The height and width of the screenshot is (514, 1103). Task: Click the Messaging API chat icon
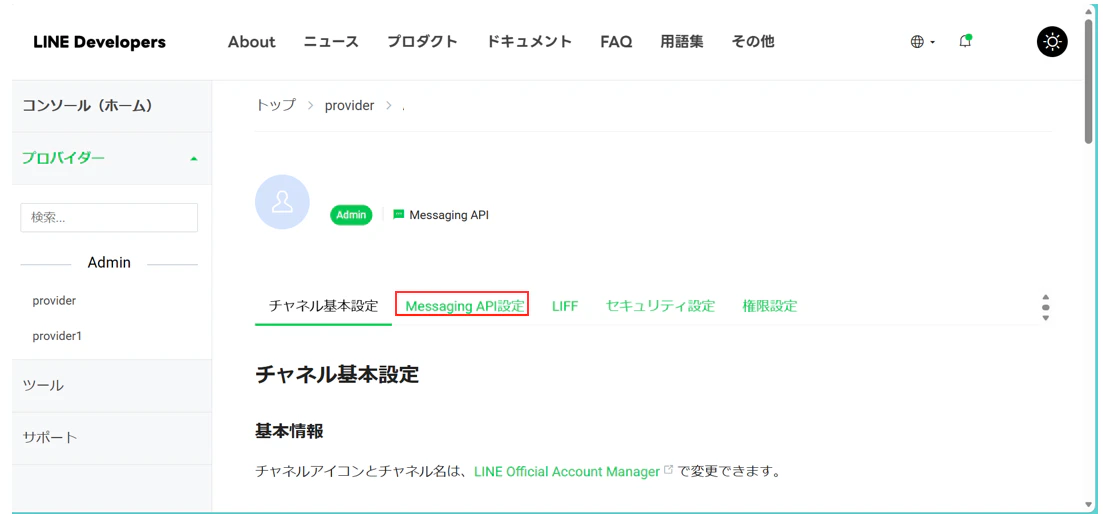pyautogui.click(x=399, y=214)
